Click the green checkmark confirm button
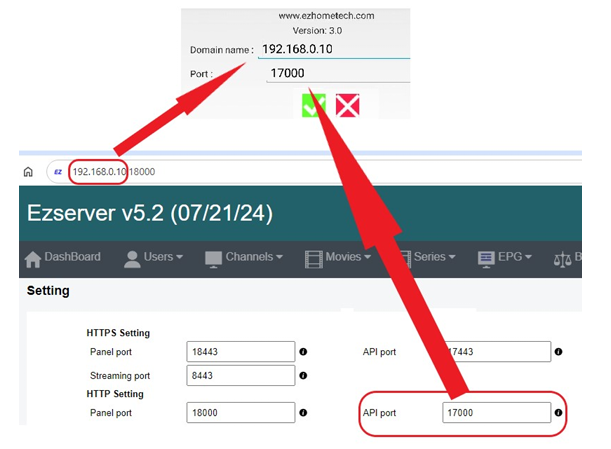This screenshot has width=611, height=449. tap(314, 105)
